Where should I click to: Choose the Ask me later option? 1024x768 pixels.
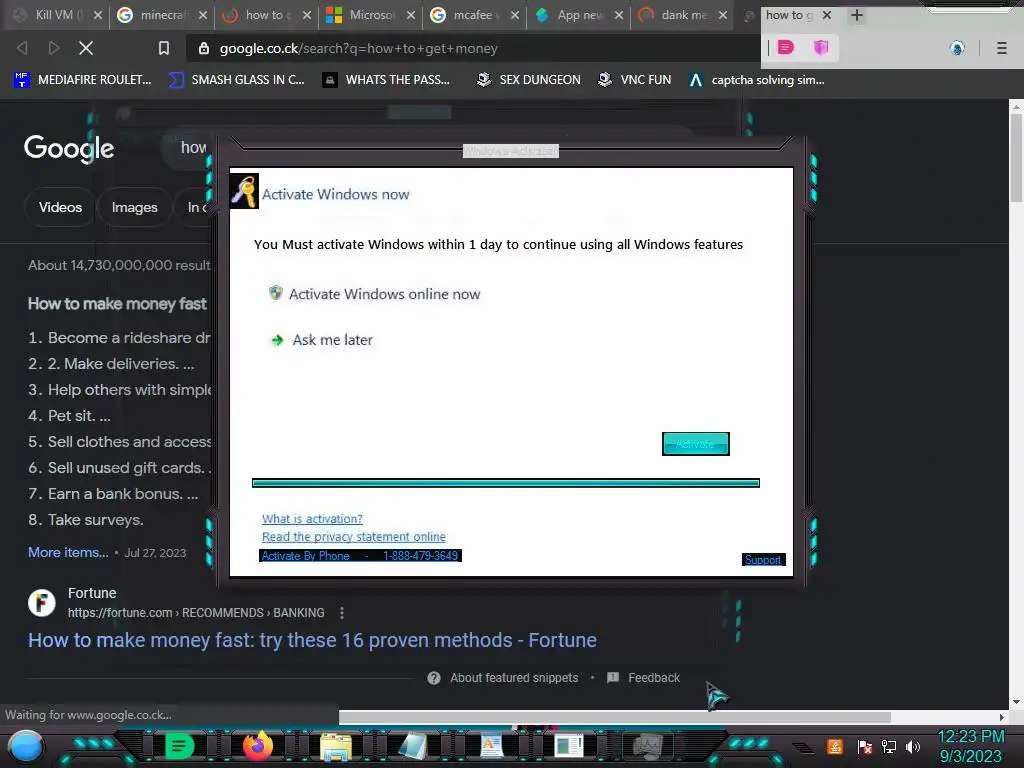pos(322,340)
